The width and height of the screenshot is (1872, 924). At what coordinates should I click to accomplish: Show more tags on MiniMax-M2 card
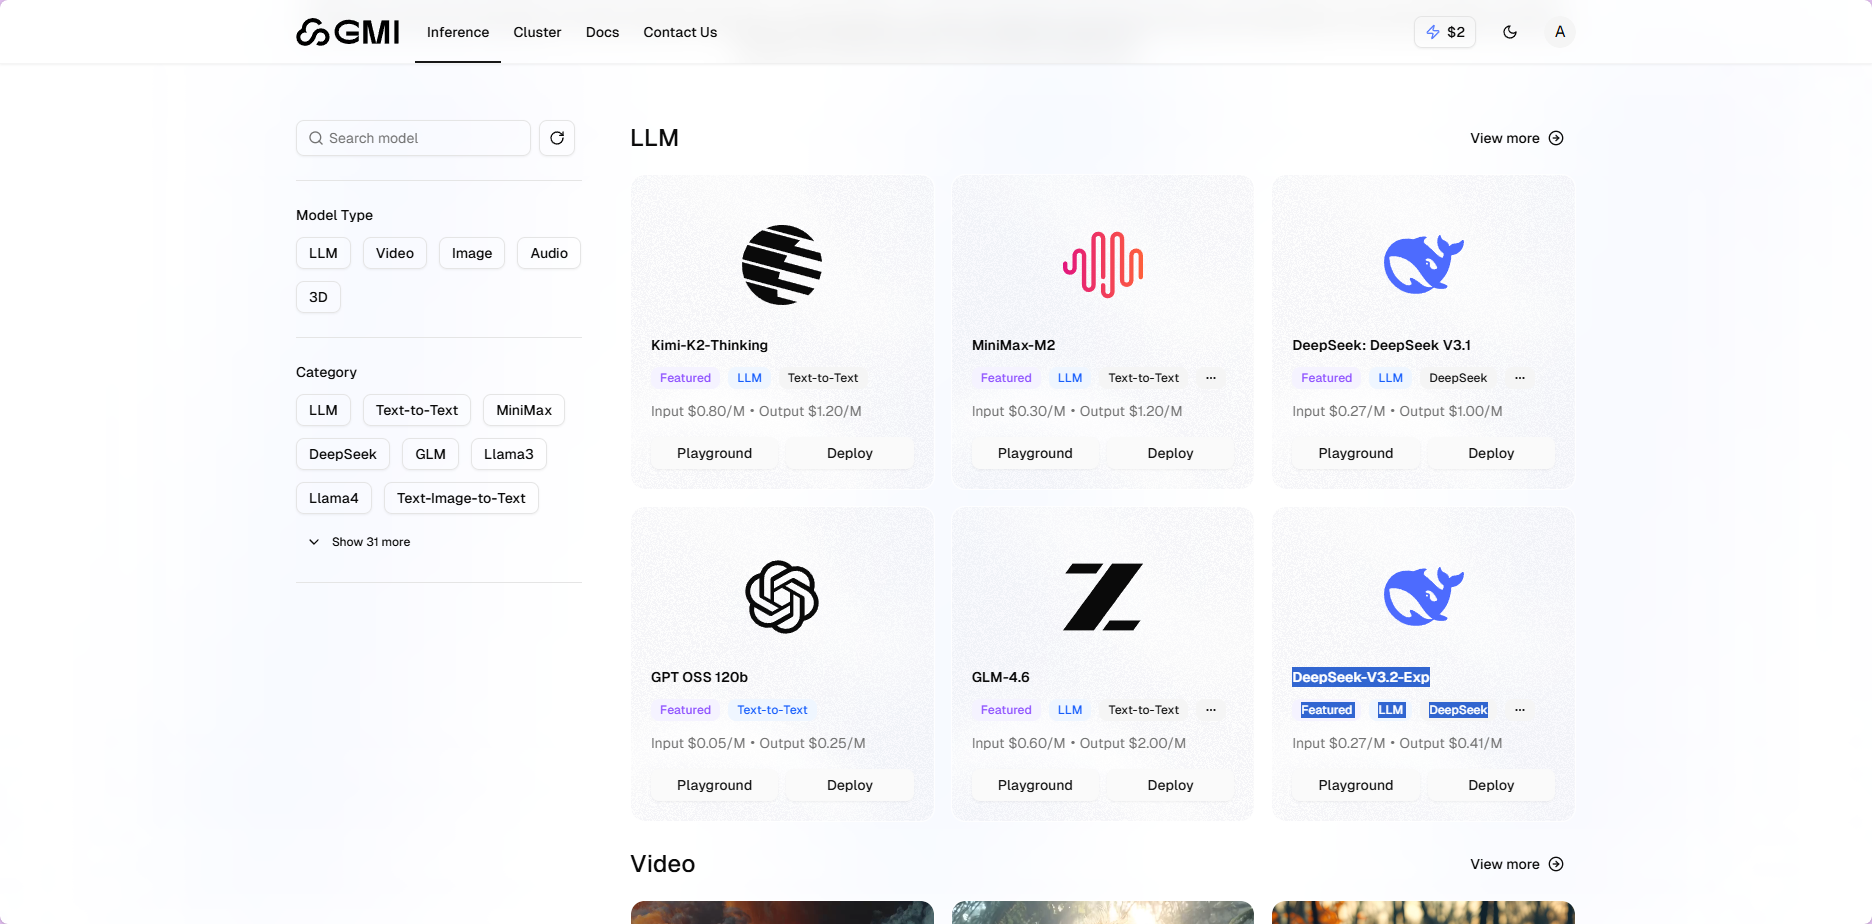[x=1211, y=378]
